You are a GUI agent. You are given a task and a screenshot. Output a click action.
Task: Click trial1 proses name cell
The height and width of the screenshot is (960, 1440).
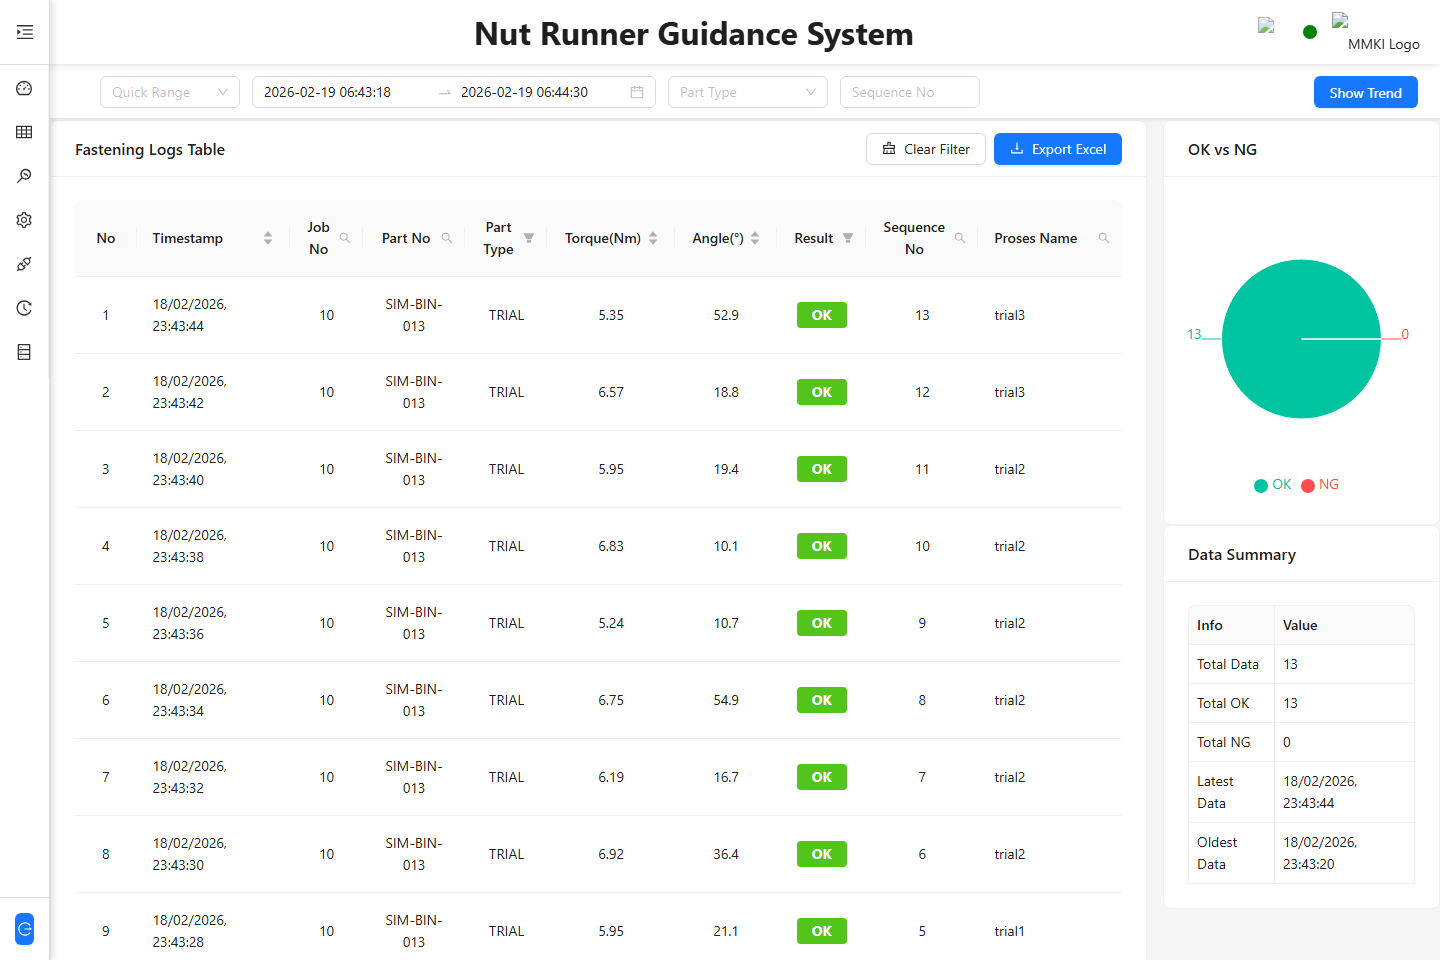click(1010, 931)
